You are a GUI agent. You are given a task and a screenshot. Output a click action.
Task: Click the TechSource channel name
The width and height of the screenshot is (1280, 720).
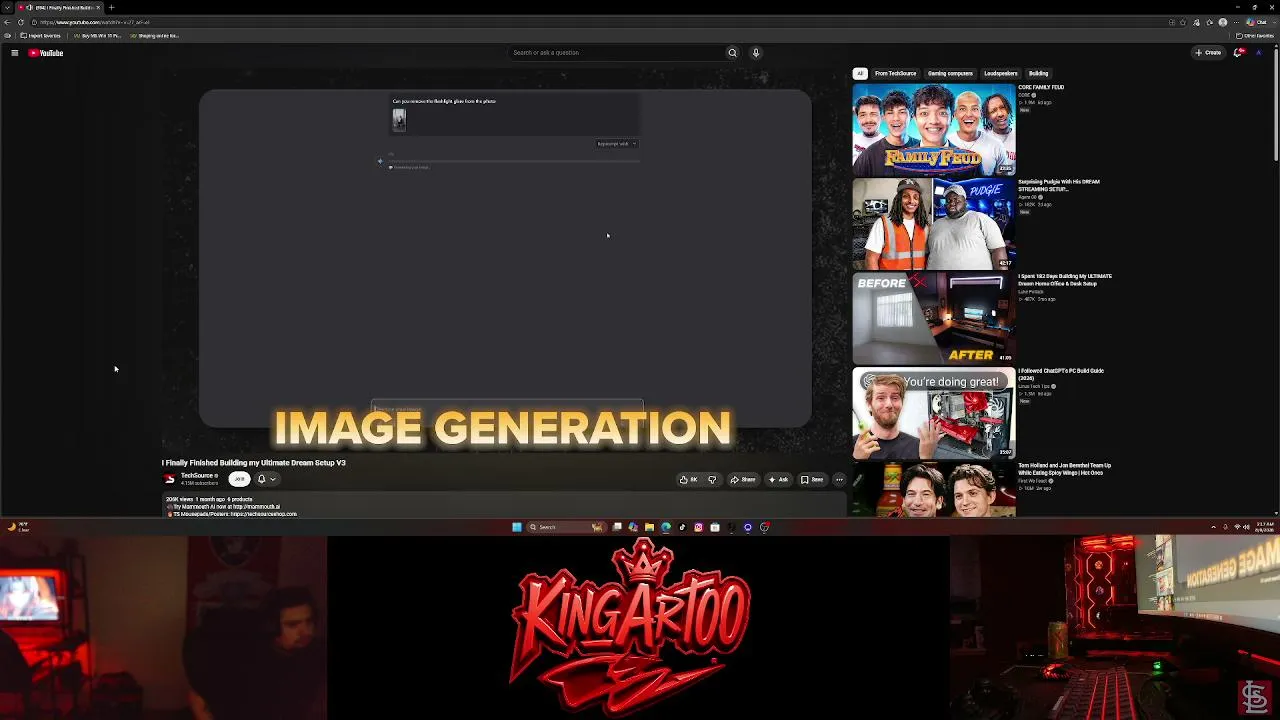pyautogui.click(x=196, y=476)
